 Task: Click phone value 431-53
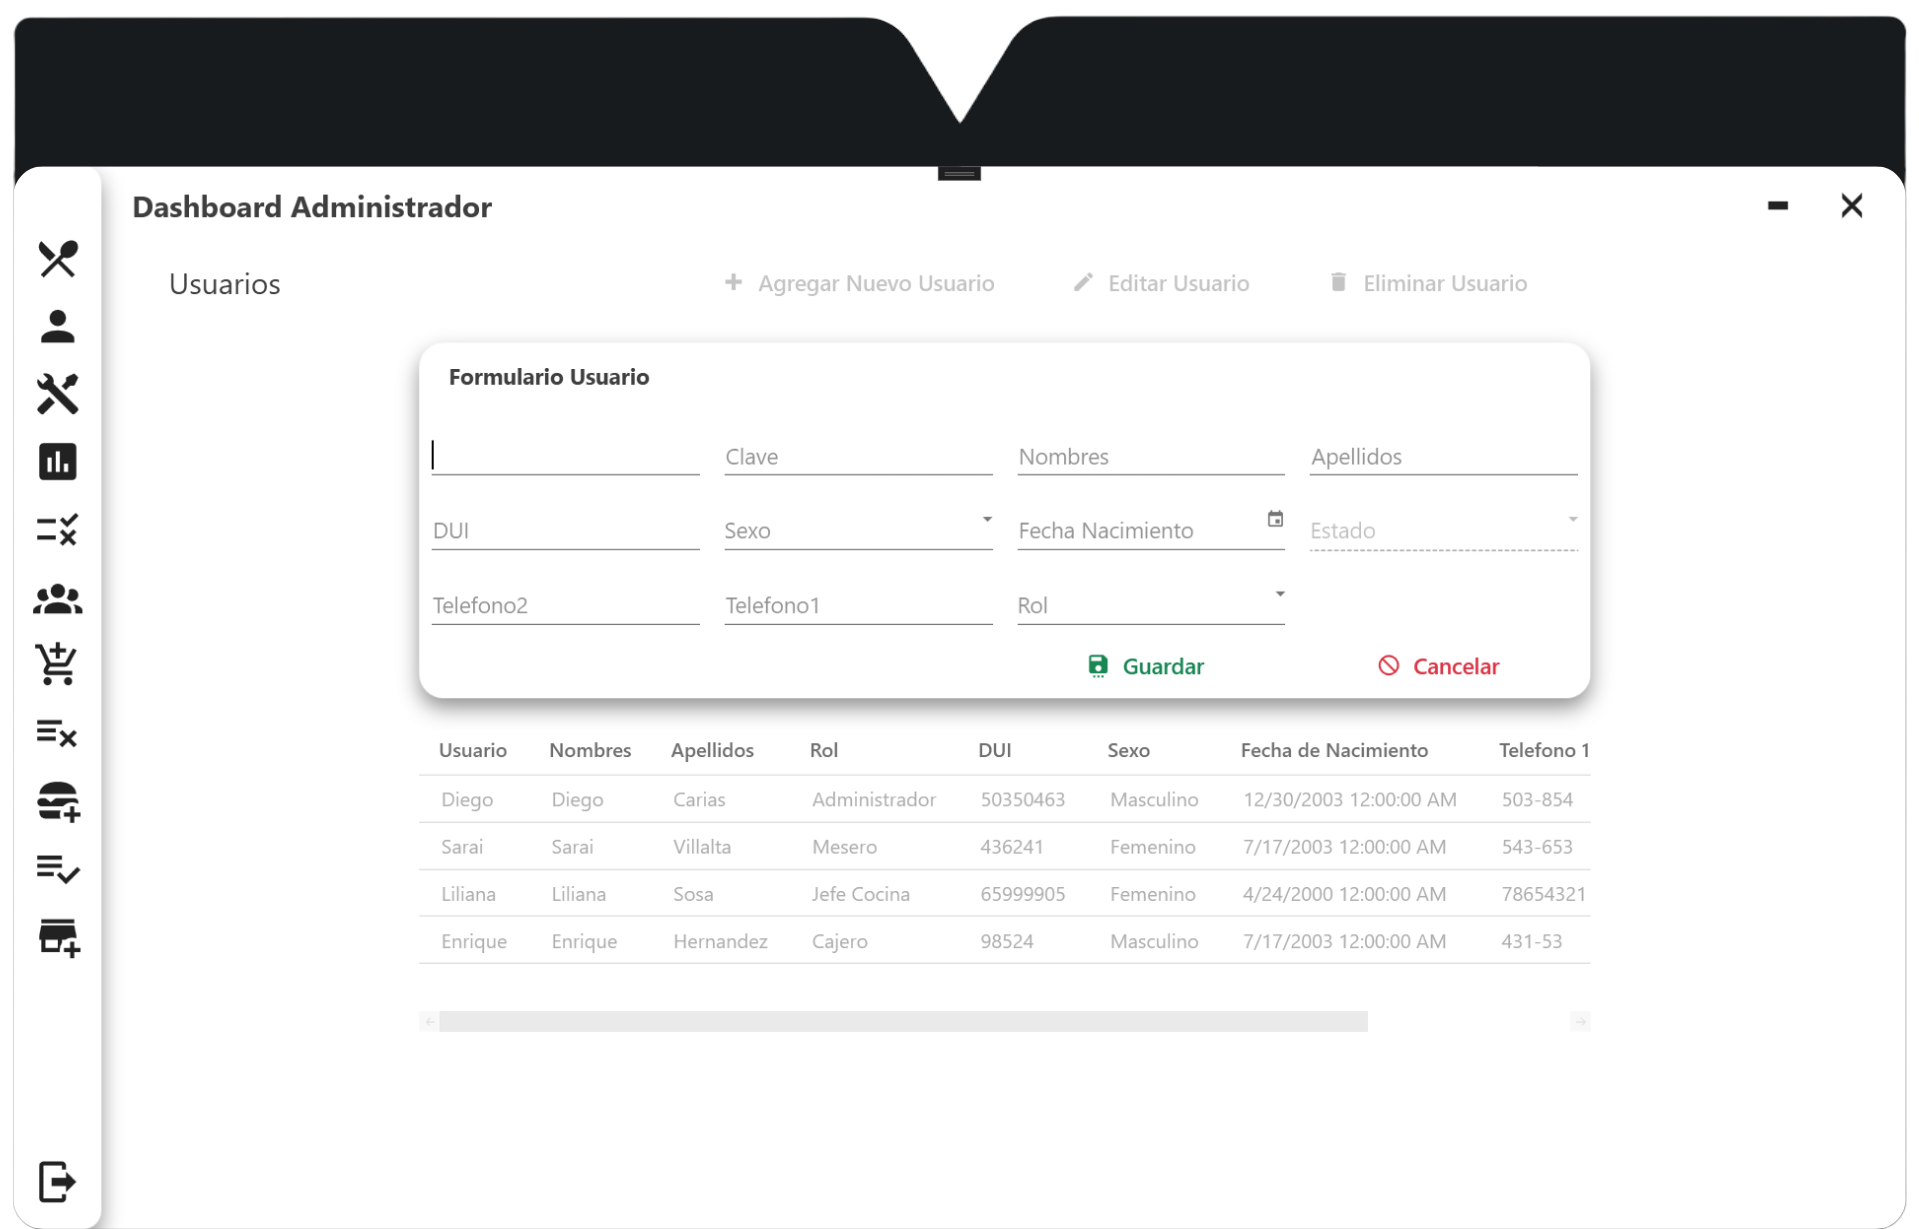pos(1531,941)
